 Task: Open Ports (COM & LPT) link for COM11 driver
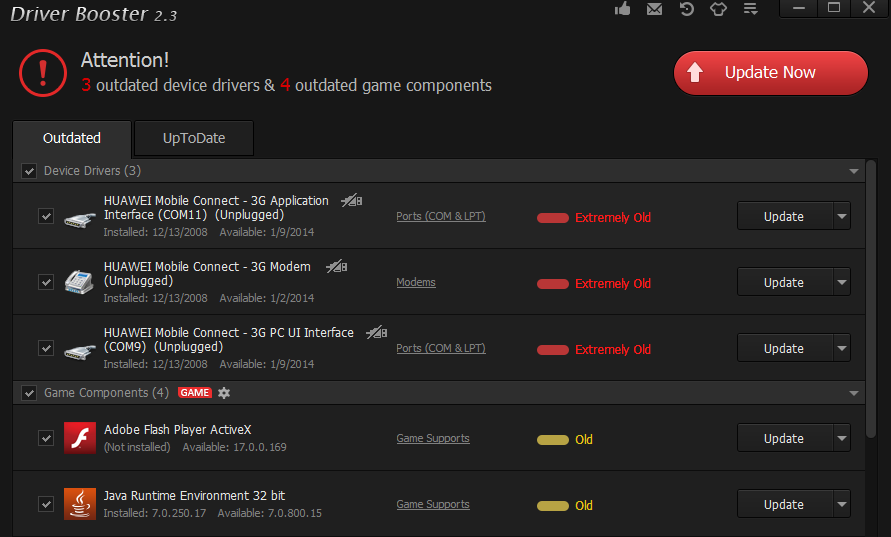coord(441,216)
